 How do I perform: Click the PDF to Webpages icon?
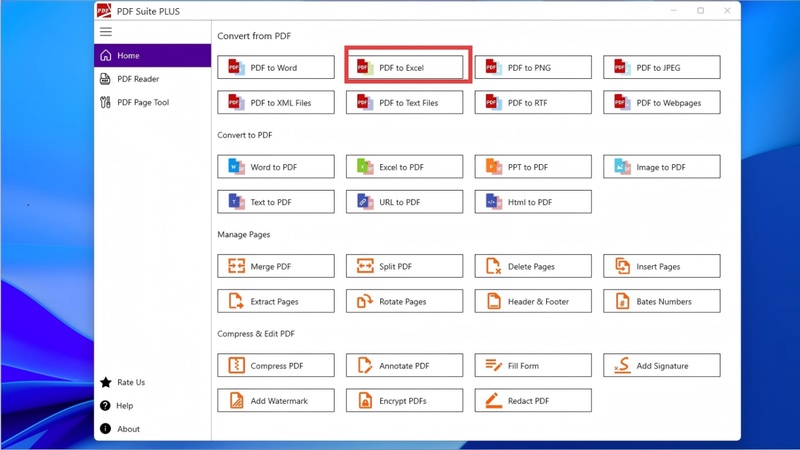622,103
